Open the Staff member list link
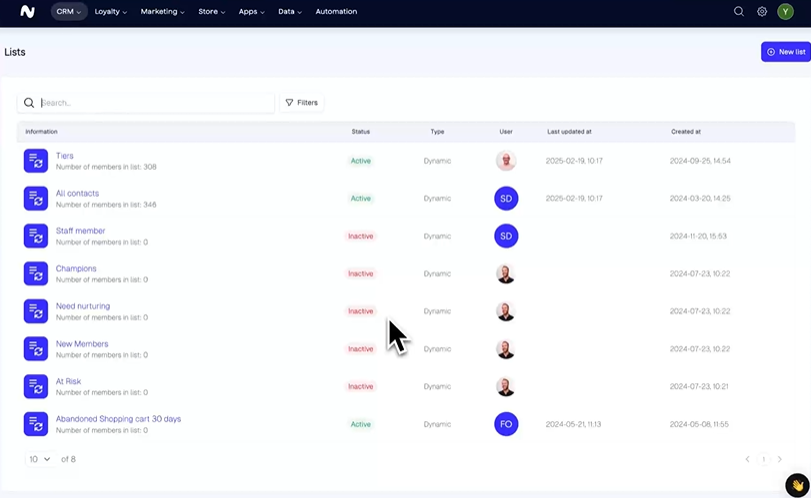Viewport: 811px width, 498px height. (x=80, y=231)
